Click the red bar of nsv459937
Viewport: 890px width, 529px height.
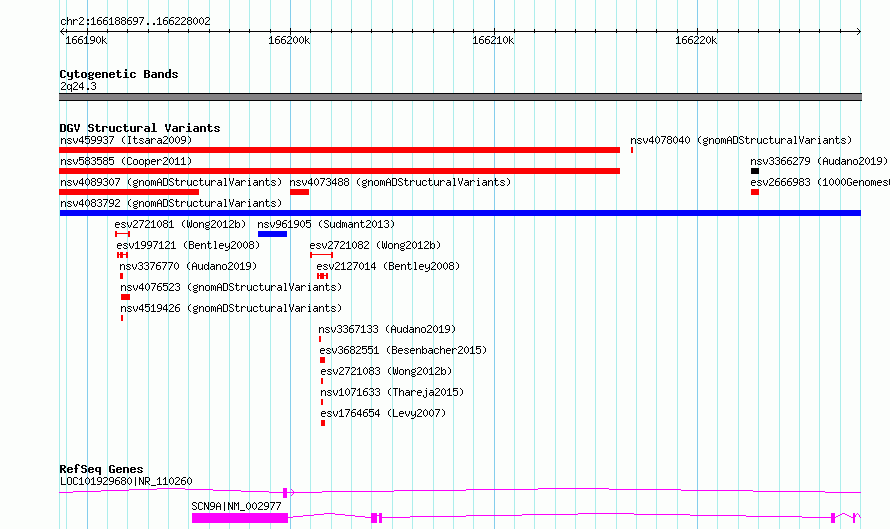click(x=339, y=150)
